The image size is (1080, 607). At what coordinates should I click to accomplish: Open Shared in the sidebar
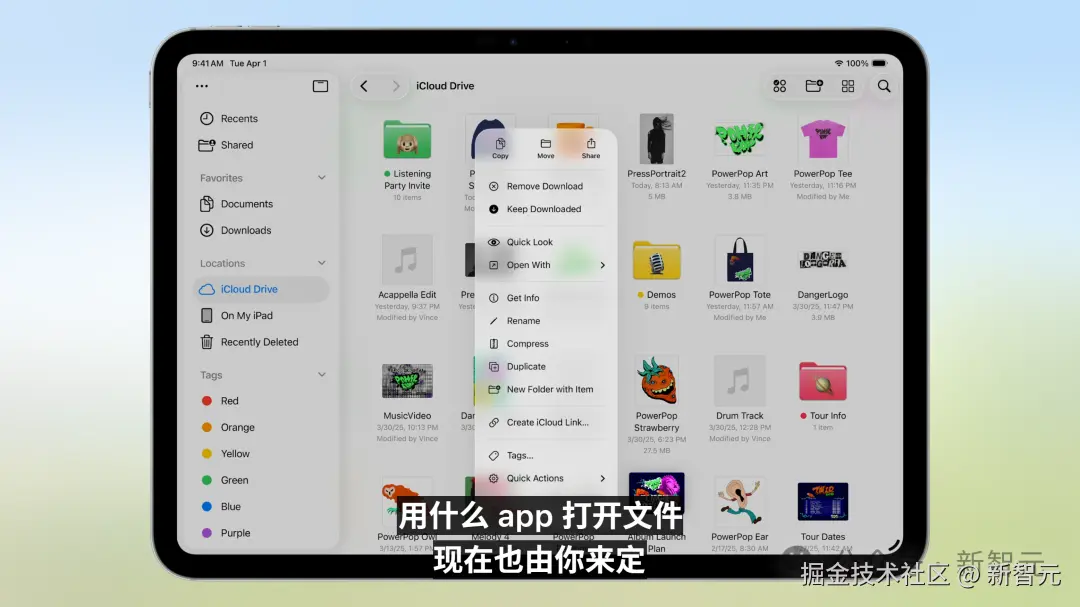coord(262,145)
